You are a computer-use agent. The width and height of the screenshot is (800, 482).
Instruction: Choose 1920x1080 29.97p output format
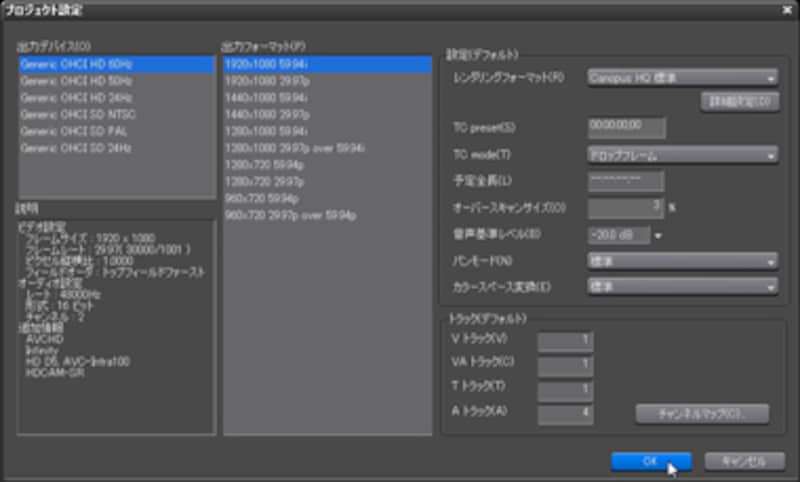[328, 81]
